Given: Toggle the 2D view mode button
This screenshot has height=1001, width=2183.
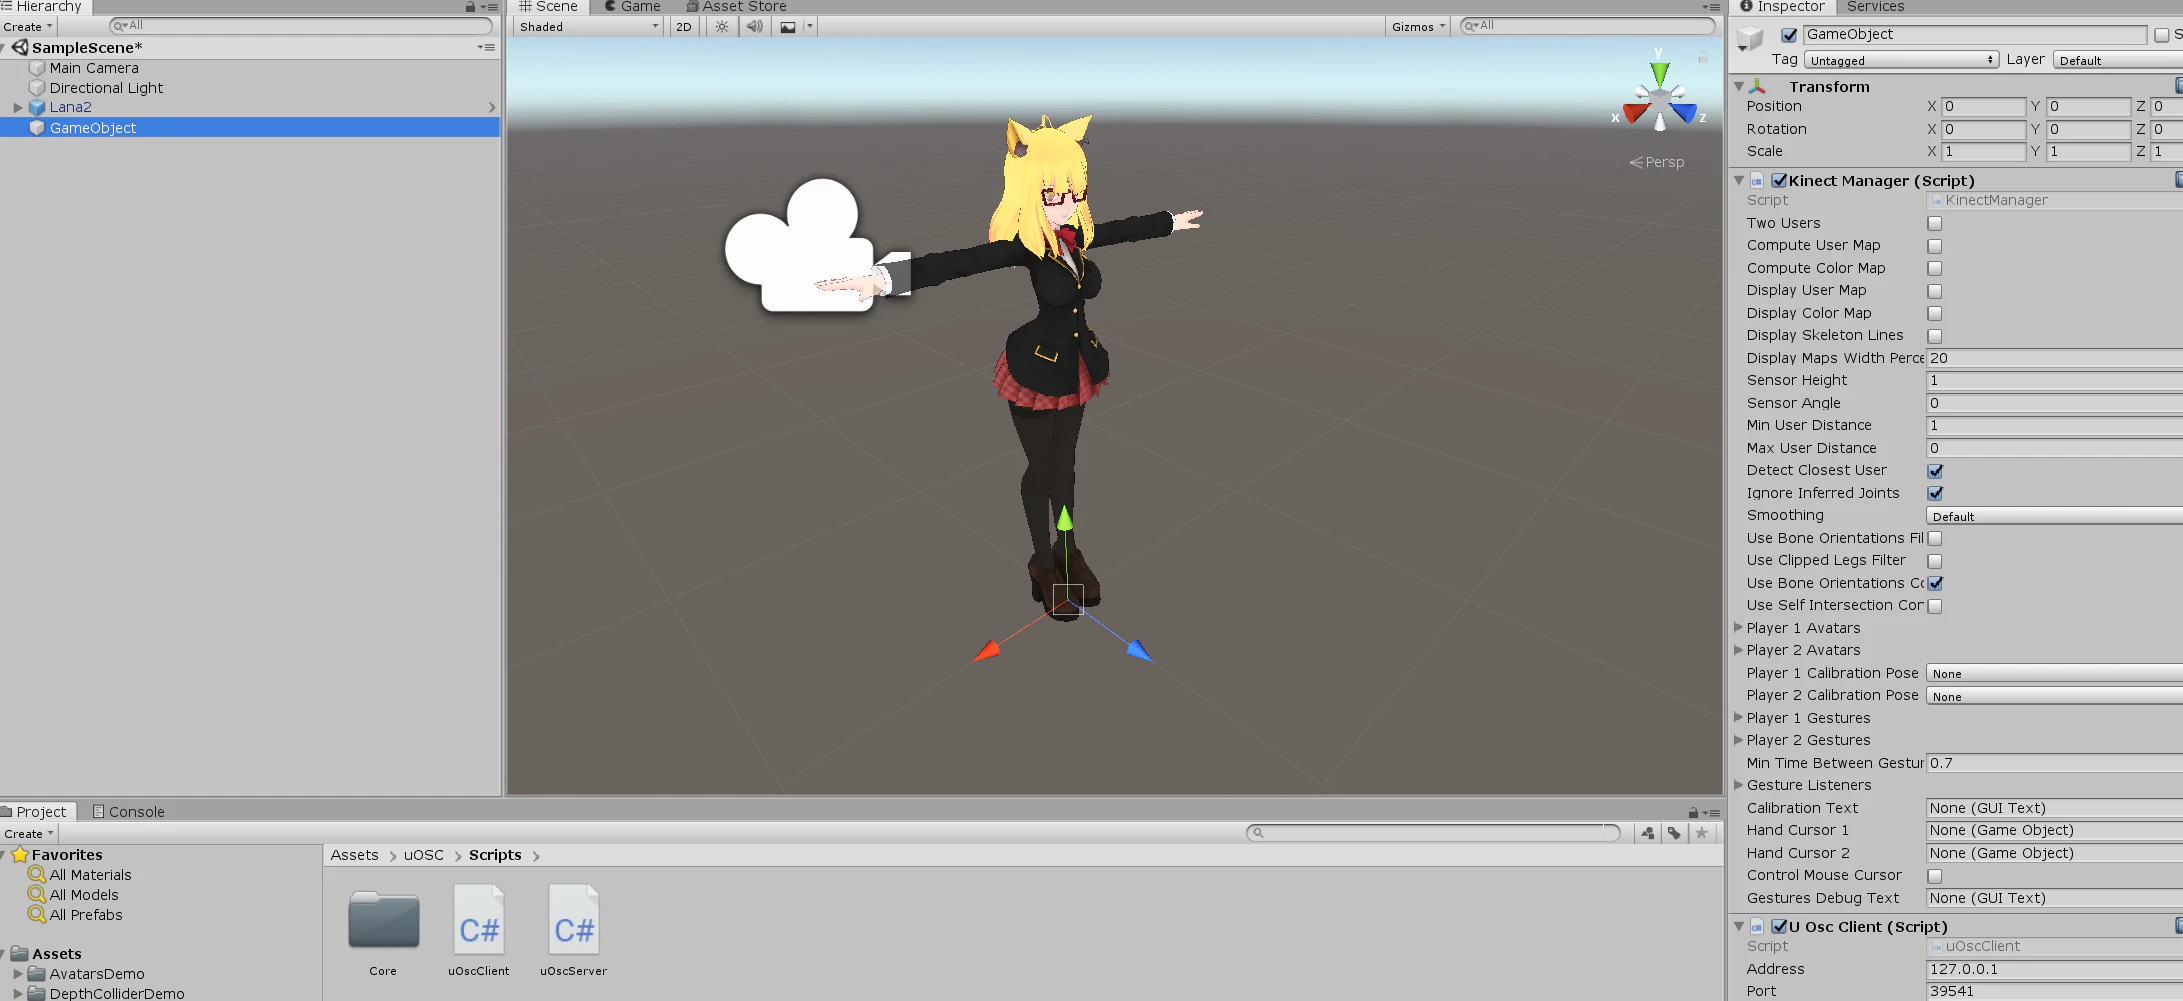Looking at the screenshot, I should pyautogui.click(x=684, y=27).
